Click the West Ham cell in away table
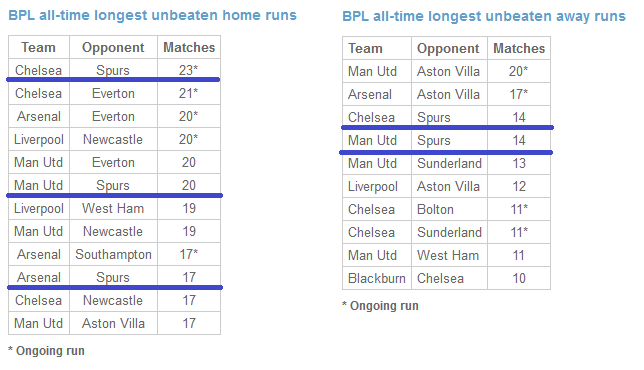 tap(449, 255)
